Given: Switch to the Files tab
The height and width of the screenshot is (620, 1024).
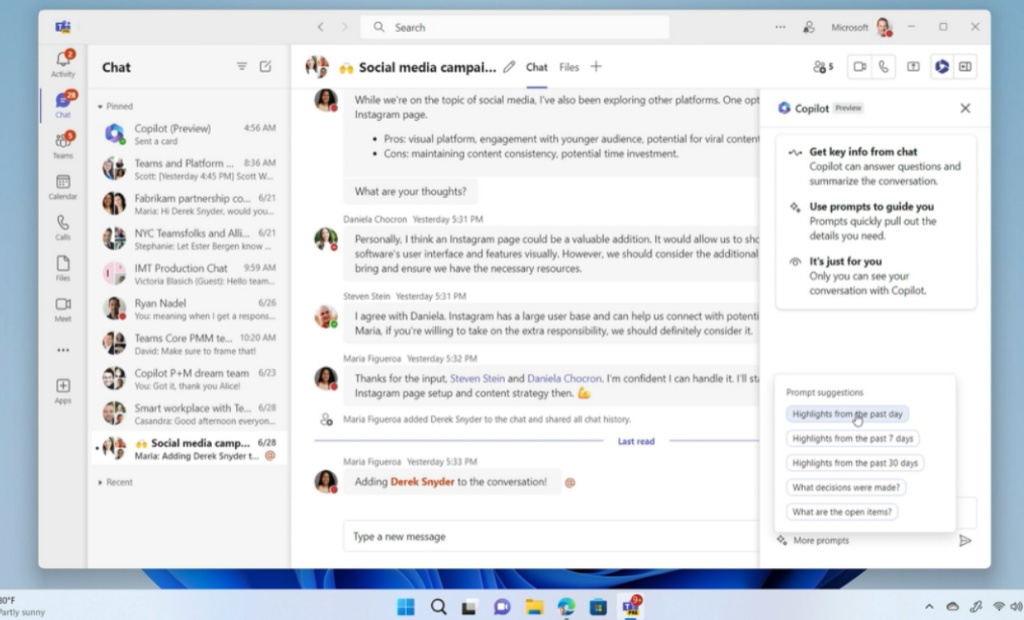Looking at the screenshot, I should [569, 67].
